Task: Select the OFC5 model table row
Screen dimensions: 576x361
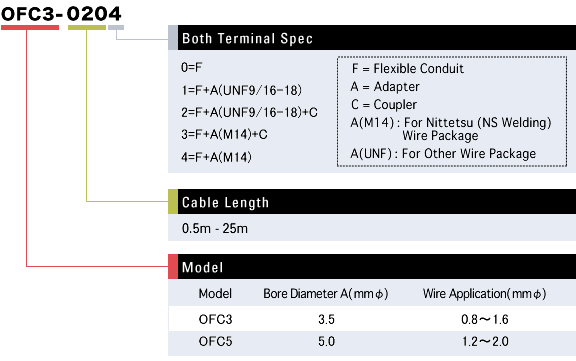Action: click(x=372, y=343)
